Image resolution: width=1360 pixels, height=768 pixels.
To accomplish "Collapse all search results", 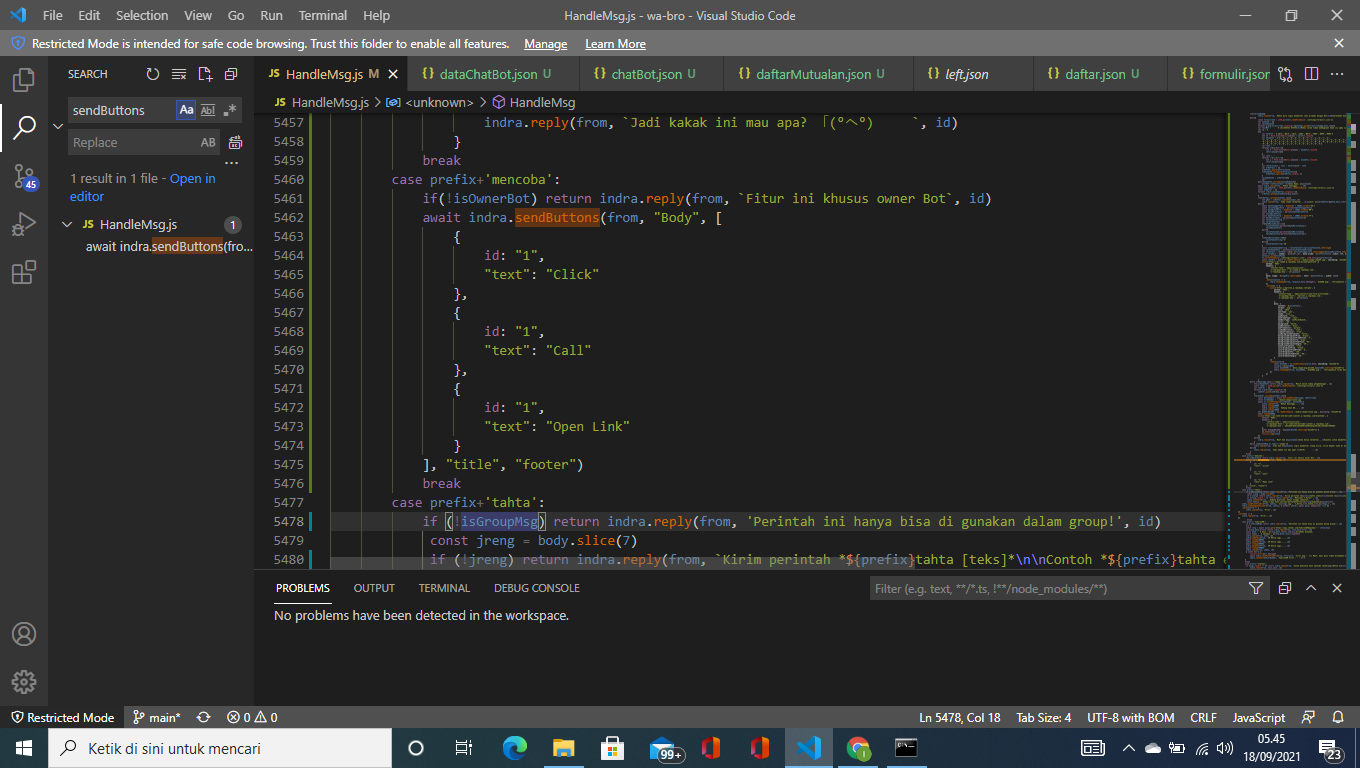I will [231, 73].
